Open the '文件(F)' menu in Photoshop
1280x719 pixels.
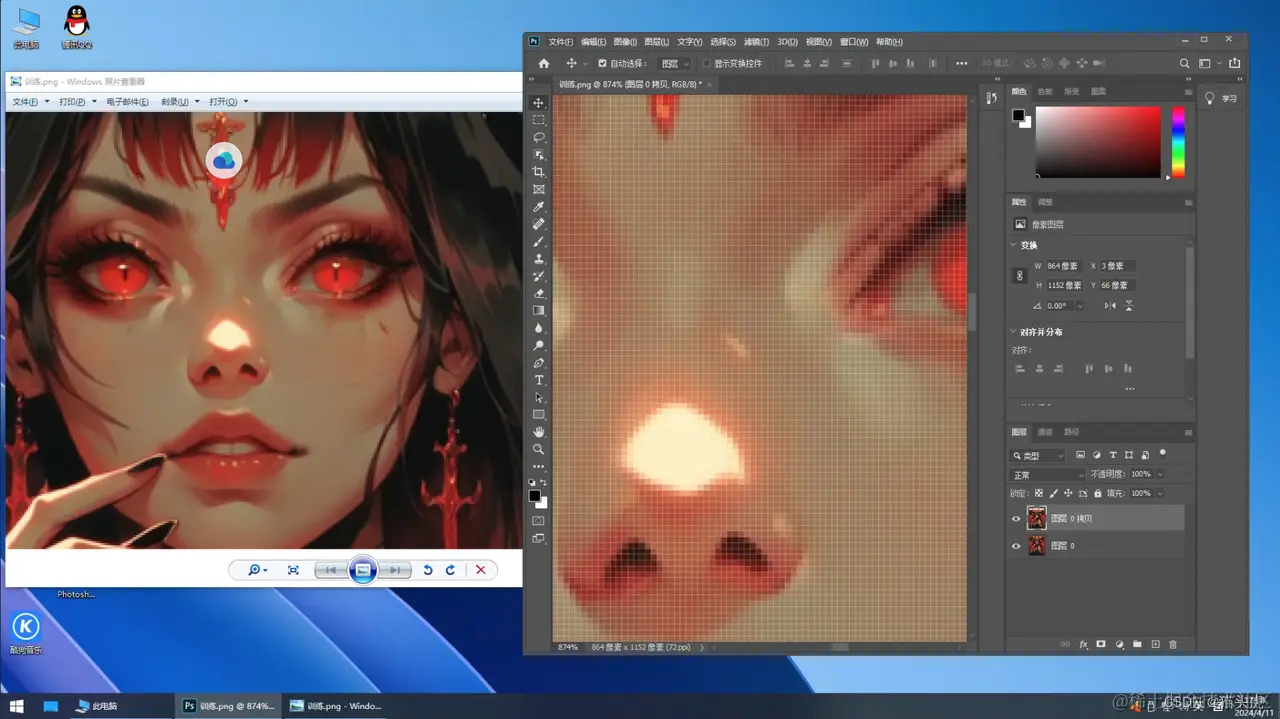coord(560,42)
